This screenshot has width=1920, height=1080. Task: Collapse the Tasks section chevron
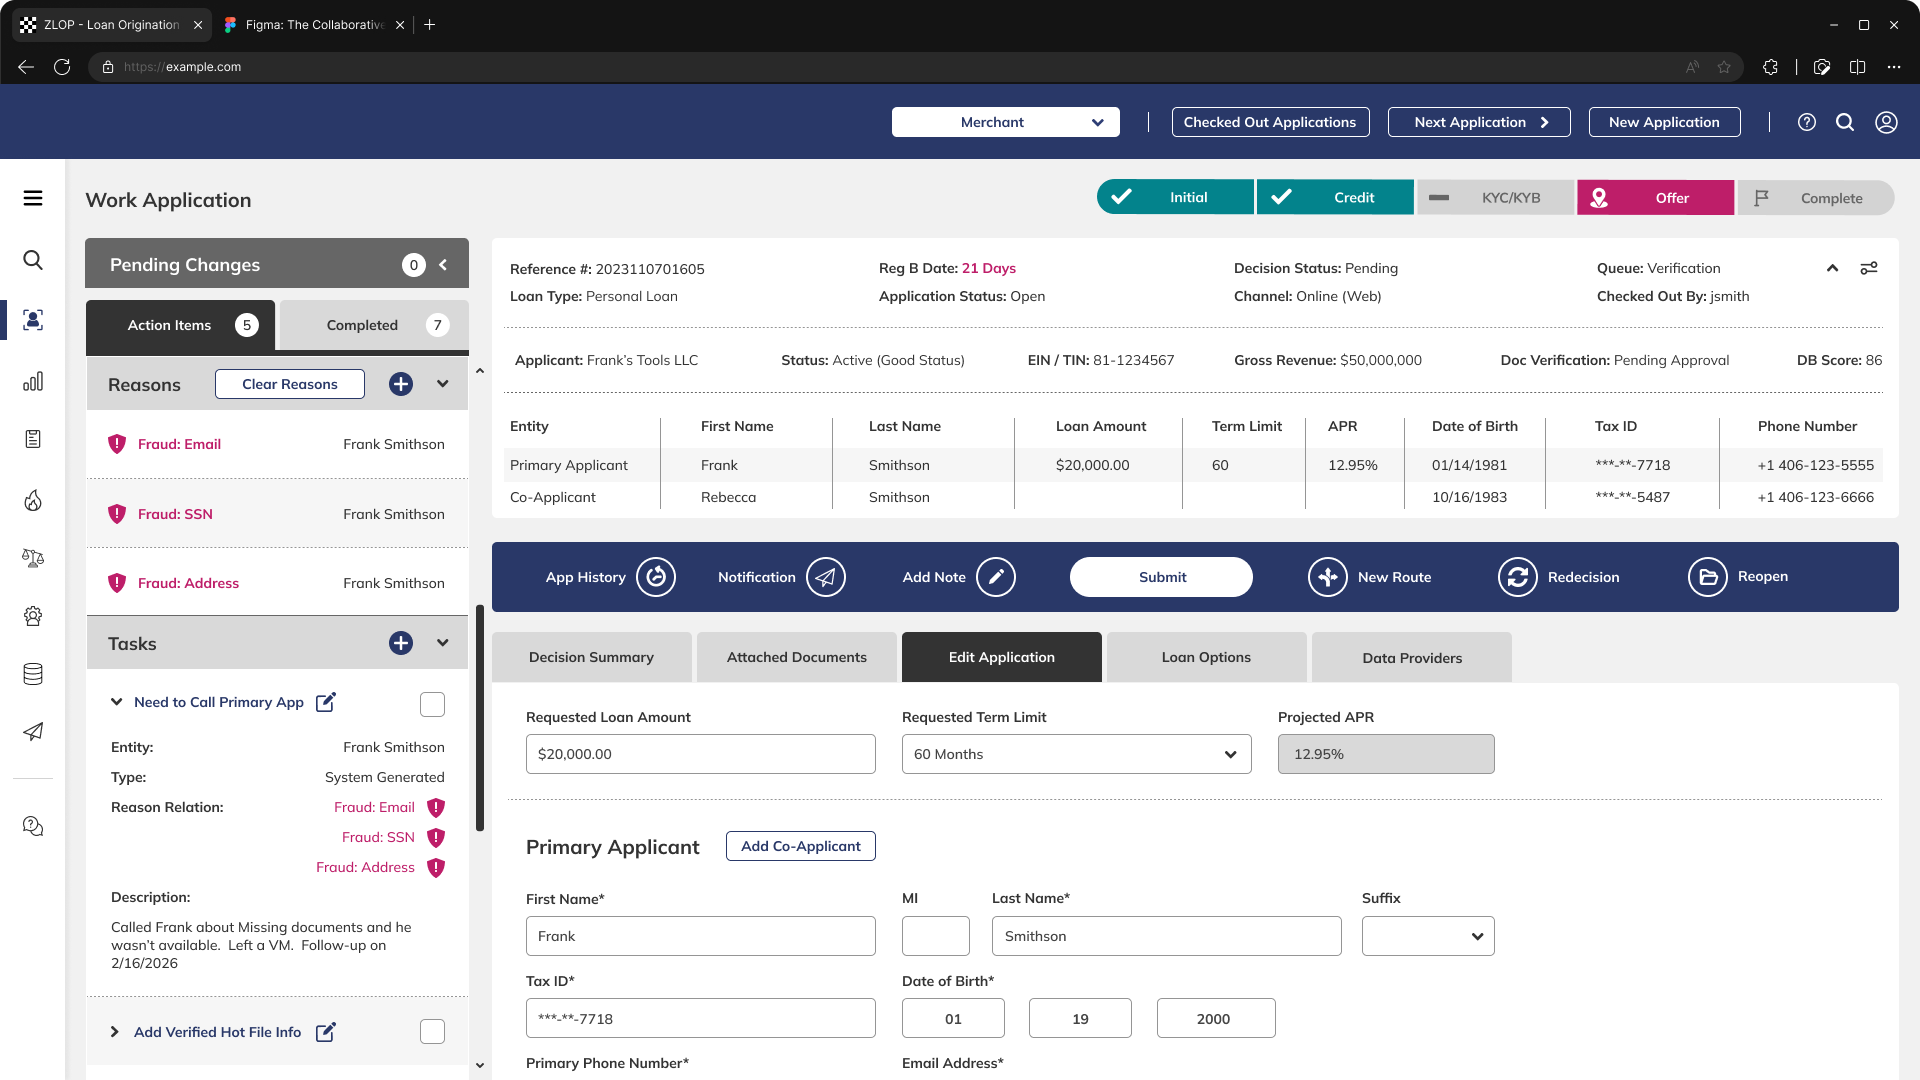coord(443,643)
